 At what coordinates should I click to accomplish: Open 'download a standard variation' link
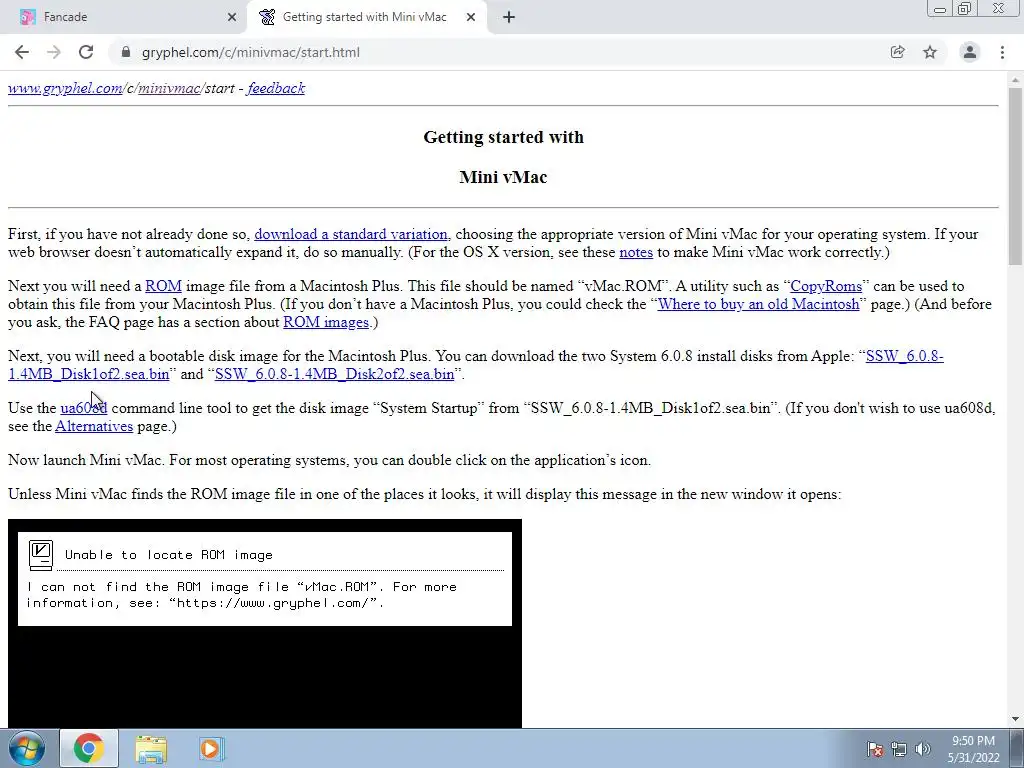pyautogui.click(x=351, y=234)
